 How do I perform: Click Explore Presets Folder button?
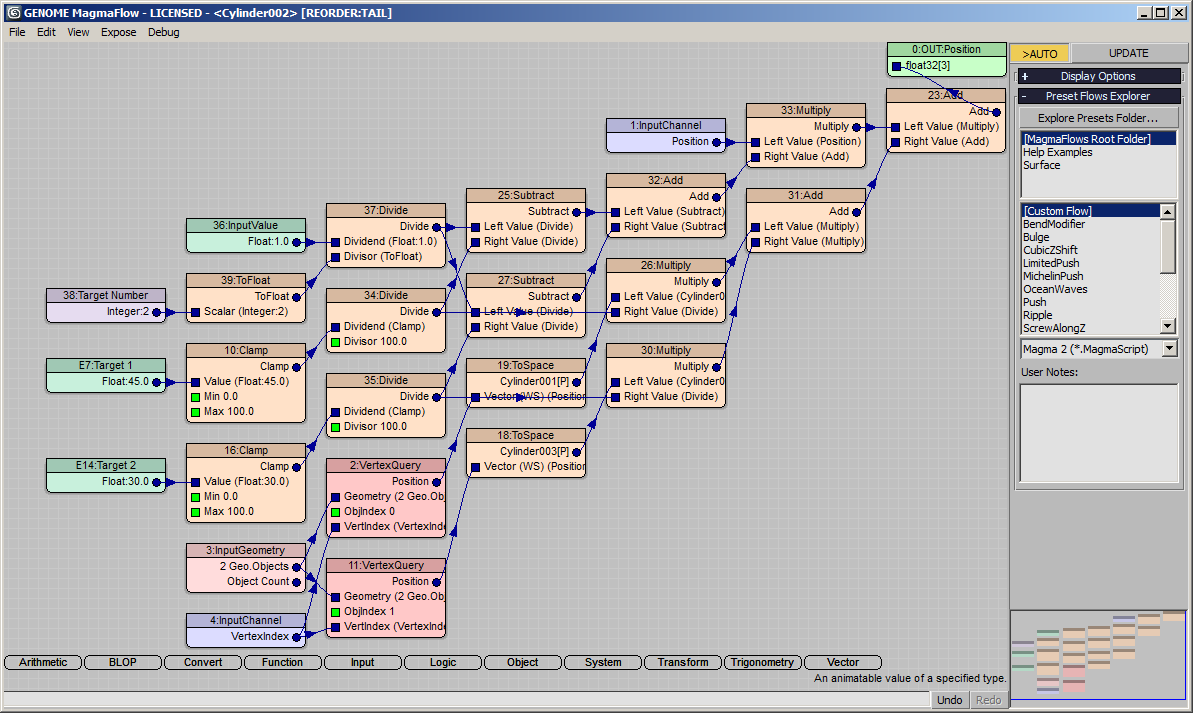click(1098, 118)
